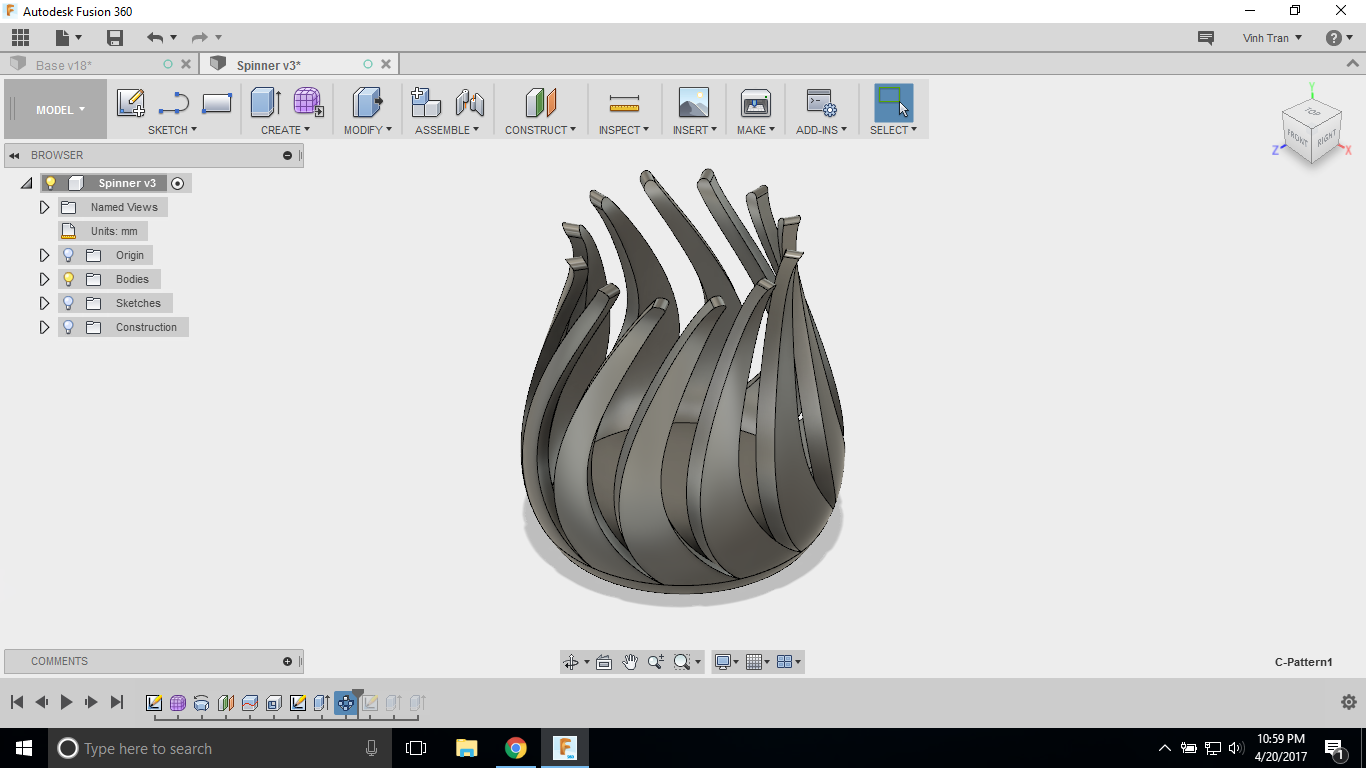Click the Redo arrow
1366x768 pixels.
199,38
